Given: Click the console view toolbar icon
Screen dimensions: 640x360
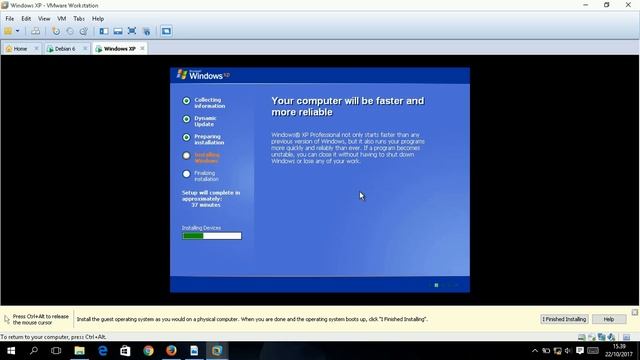Looking at the screenshot, I should point(166,31).
